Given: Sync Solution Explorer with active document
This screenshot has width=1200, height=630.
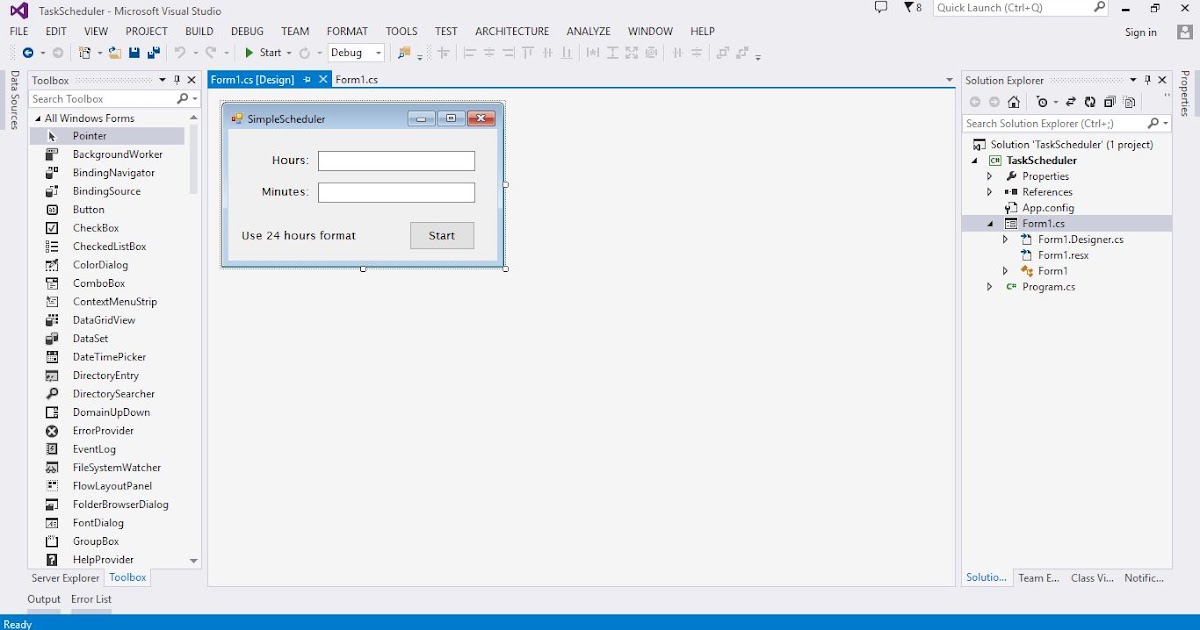Looking at the screenshot, I should [1071, 101].
